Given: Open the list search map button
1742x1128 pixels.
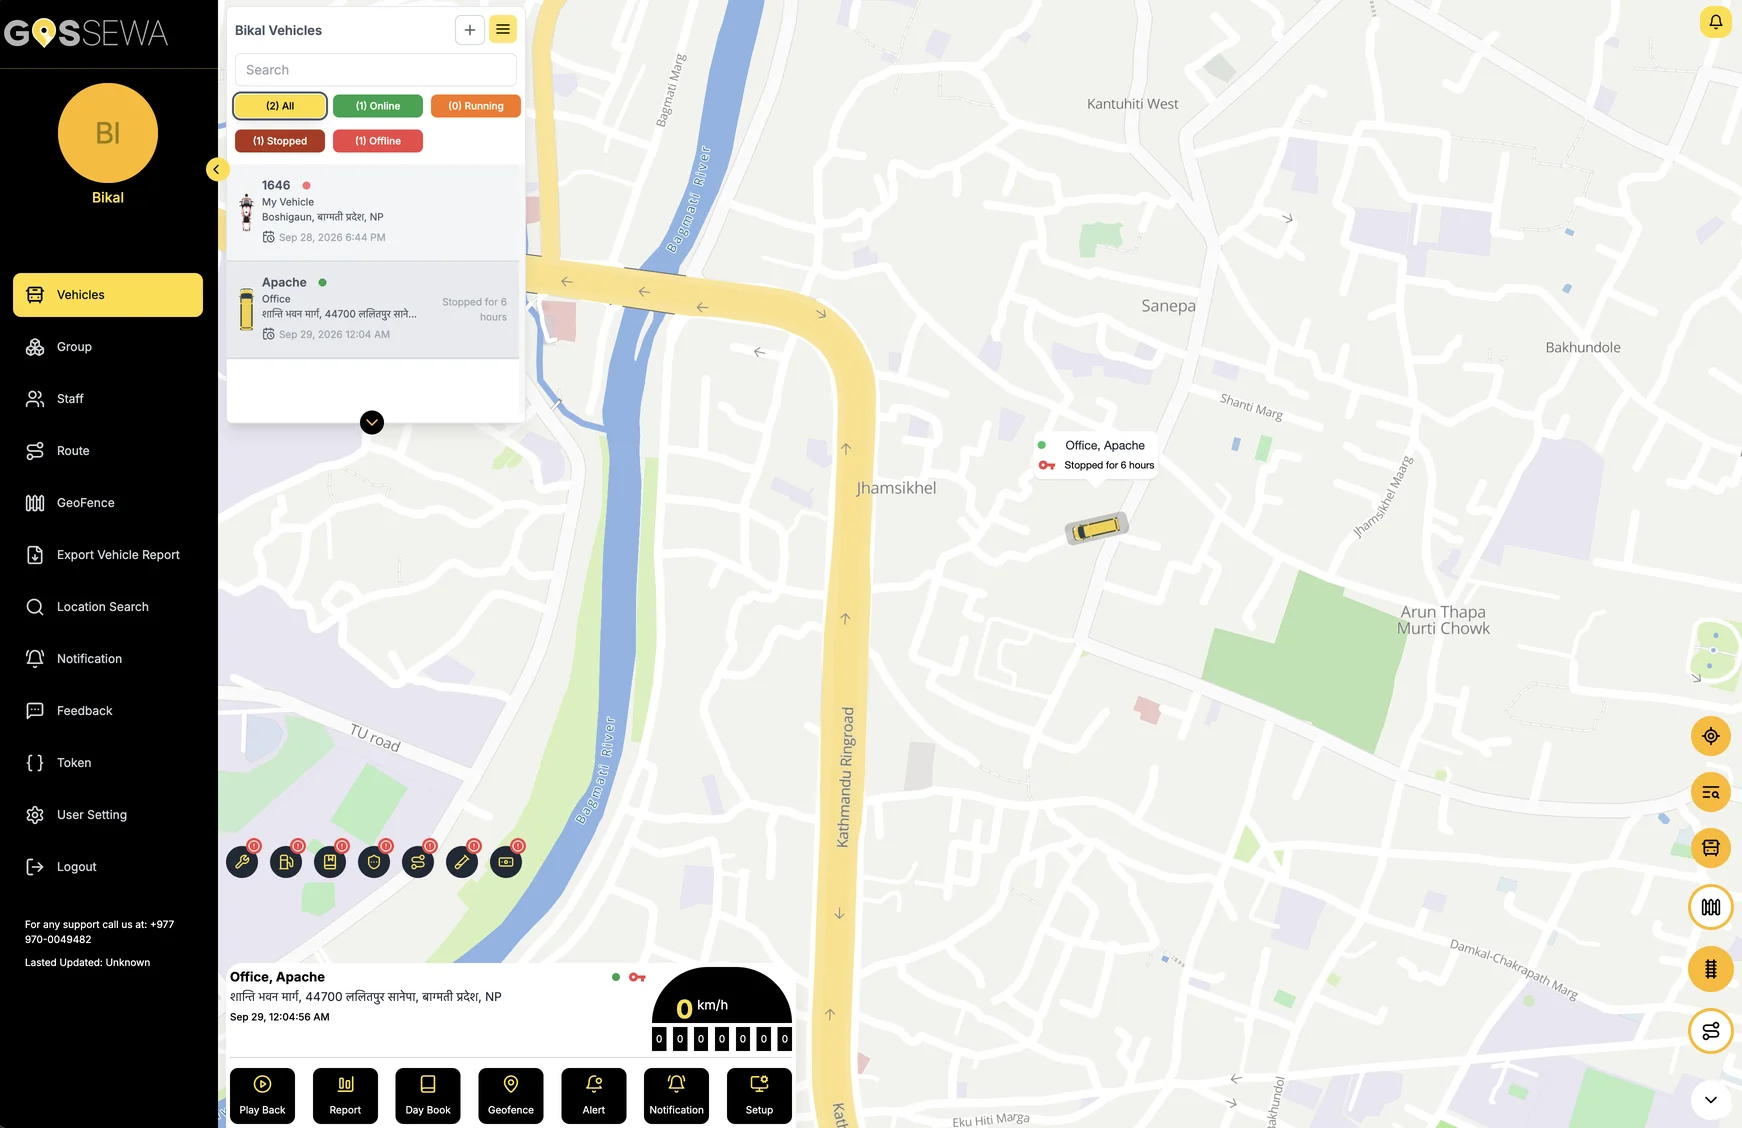Looking at the screenshot, I should (1711, 792).
